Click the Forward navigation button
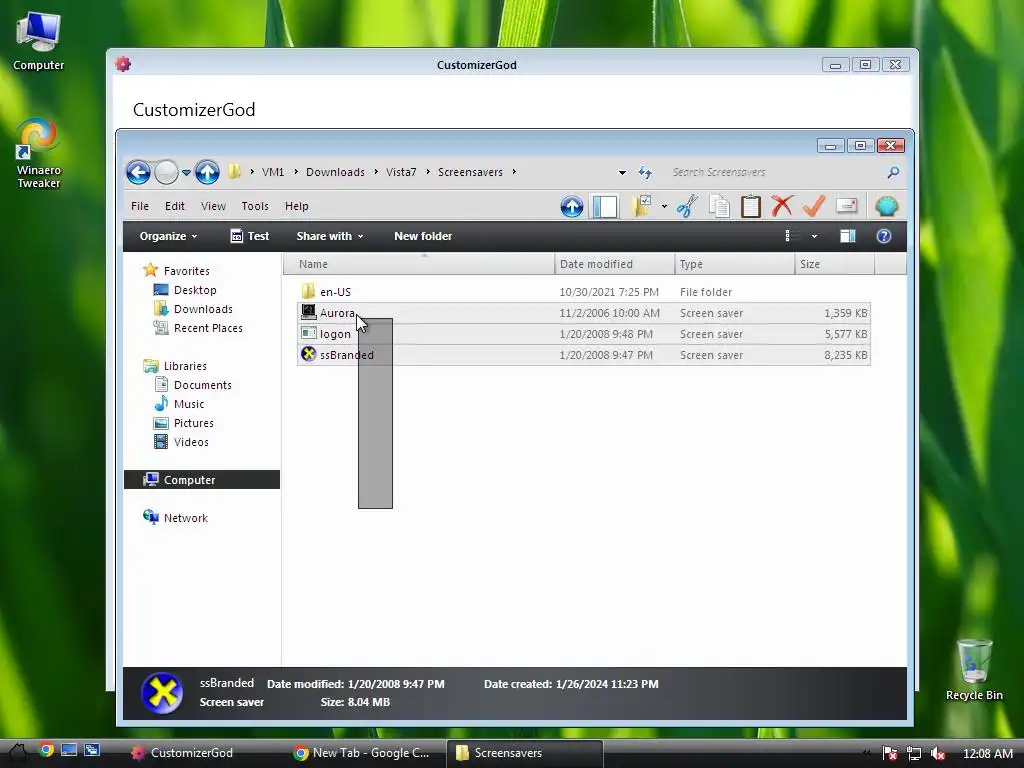 pos(167,172)
